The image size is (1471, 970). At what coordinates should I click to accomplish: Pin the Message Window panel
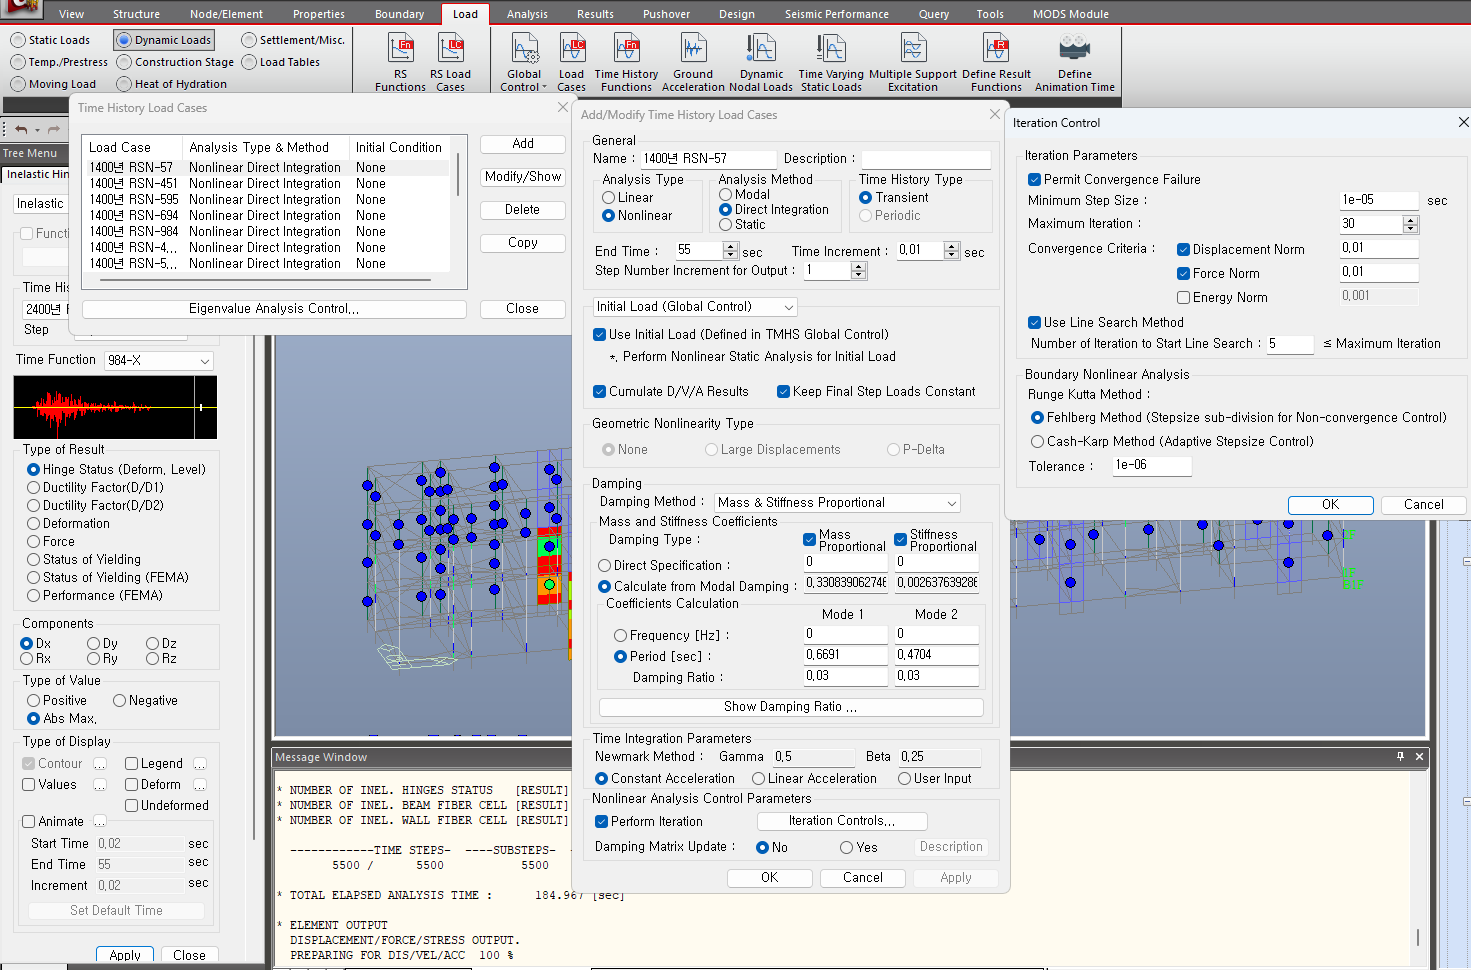[1400, 757]
